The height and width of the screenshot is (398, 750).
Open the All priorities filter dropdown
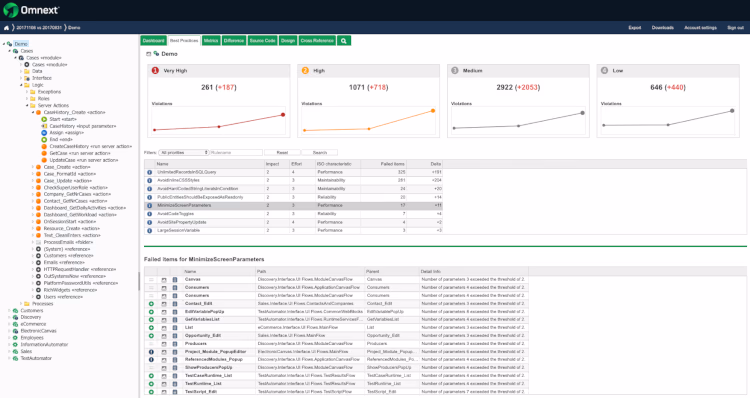[x=184, y=153]
